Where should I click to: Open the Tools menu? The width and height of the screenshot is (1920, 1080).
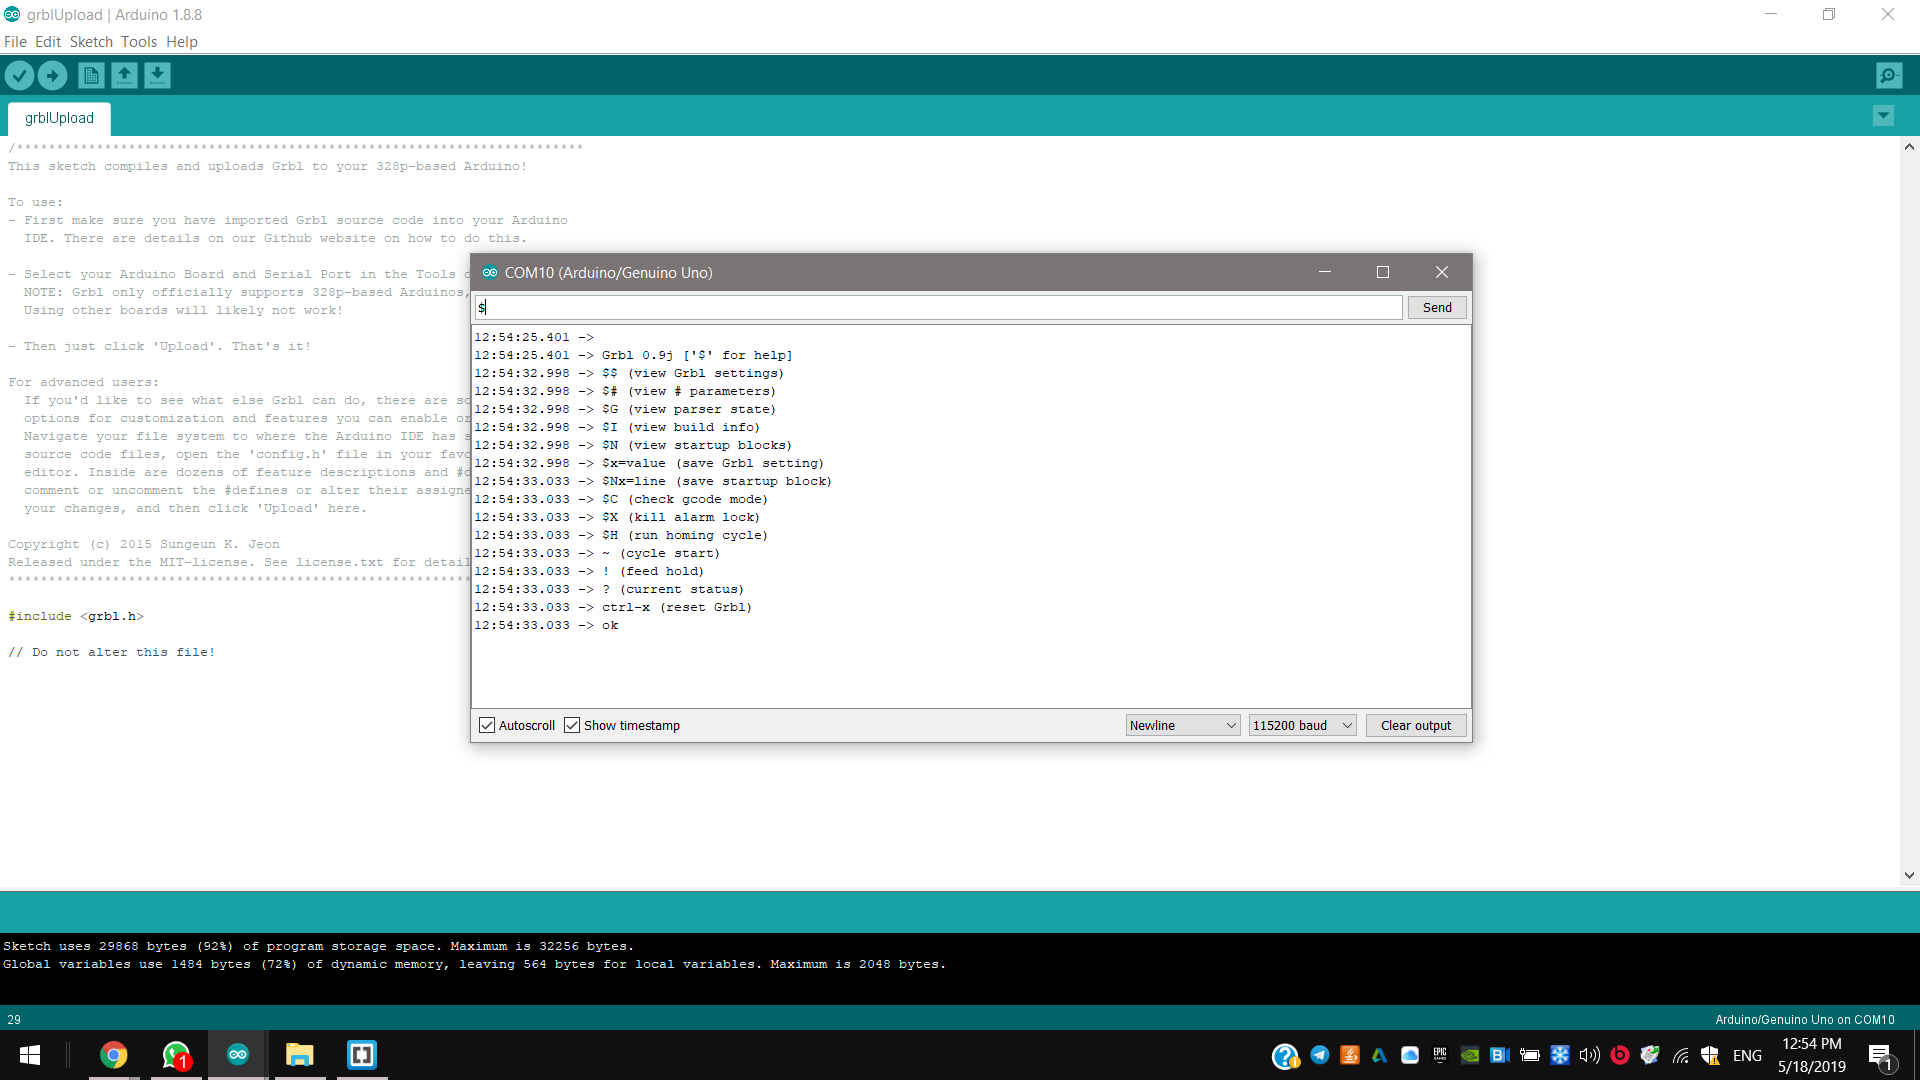coord(139,41)
